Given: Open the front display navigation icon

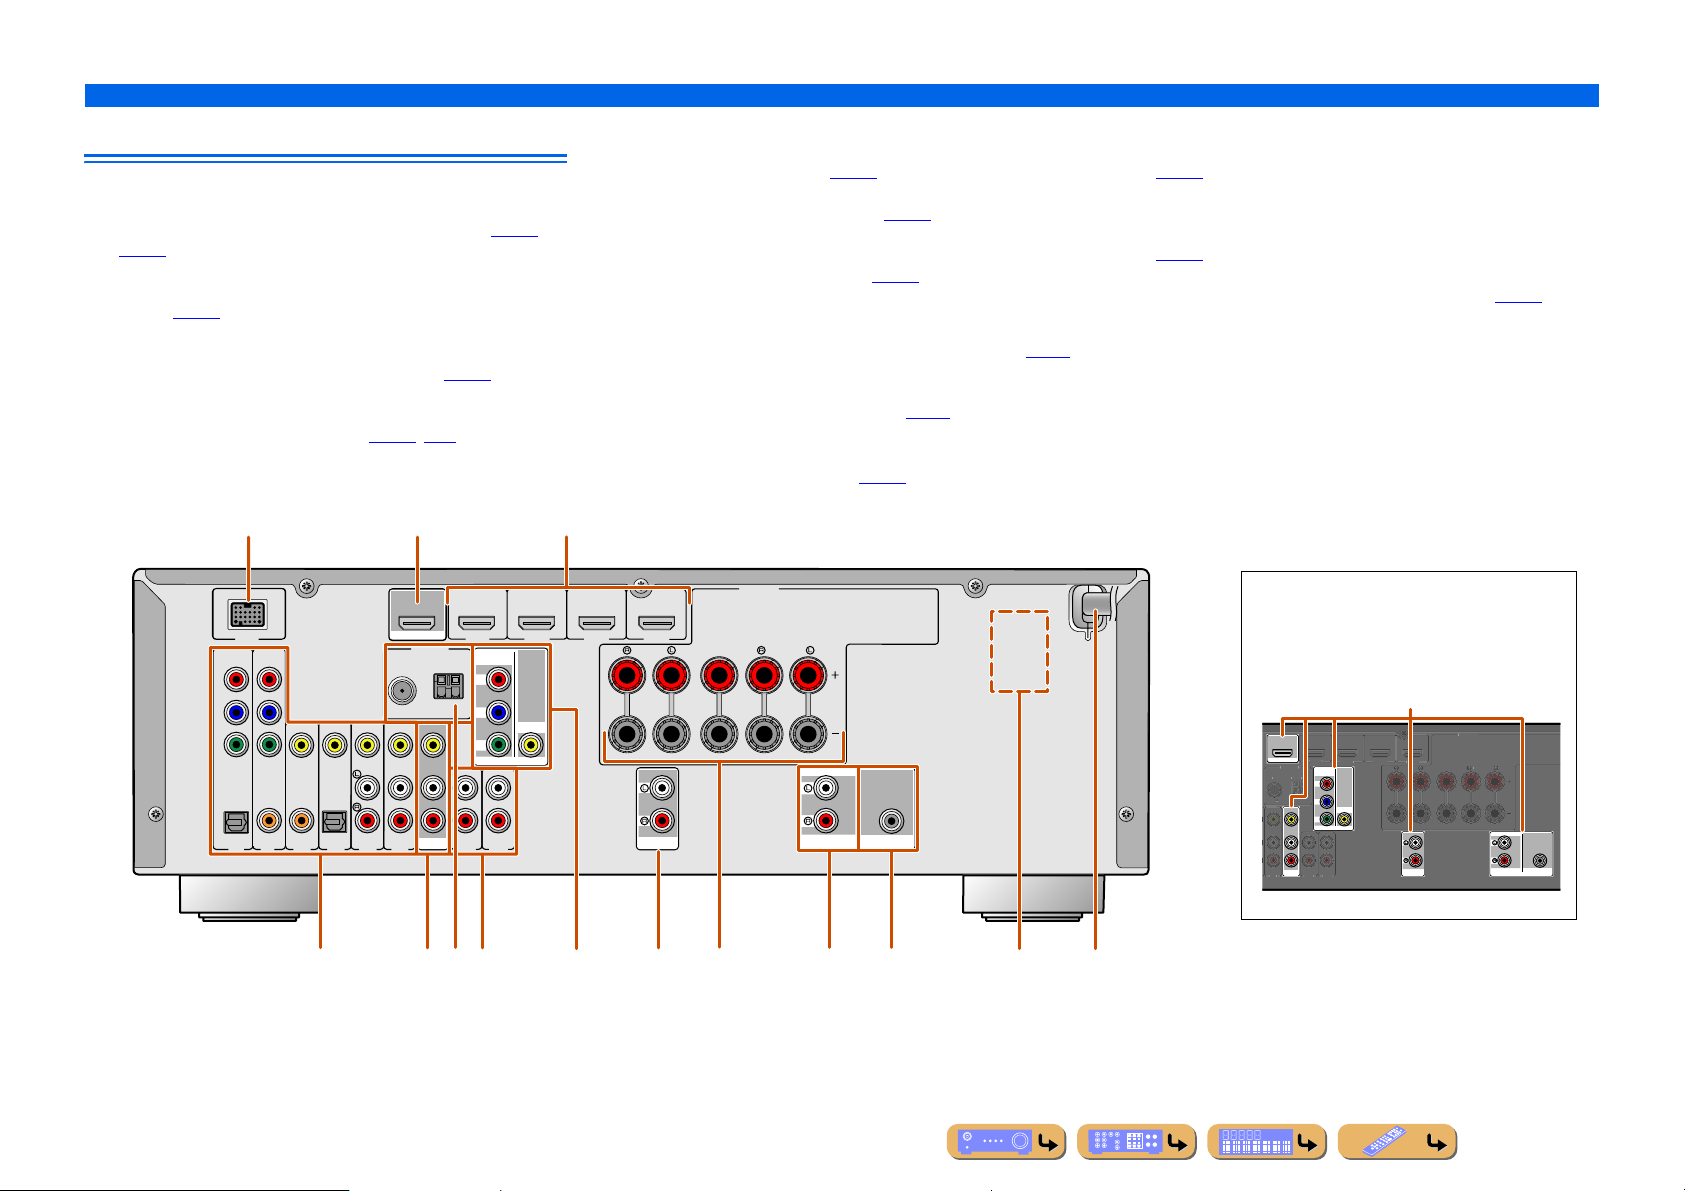Looking at the screenshot, I should [1266, 1141].
